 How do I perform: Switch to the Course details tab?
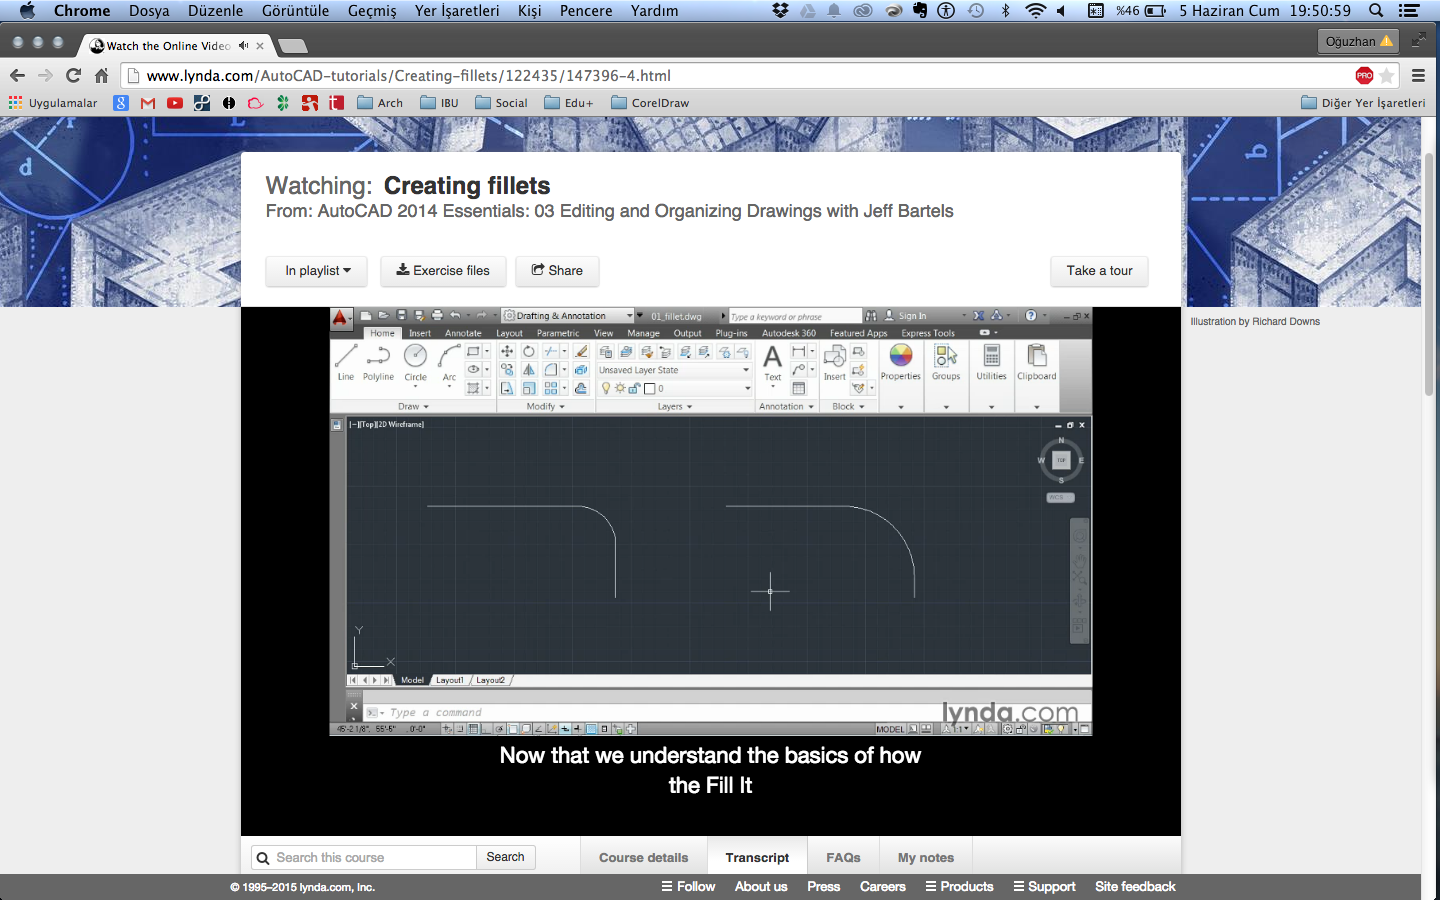[644, 857]
